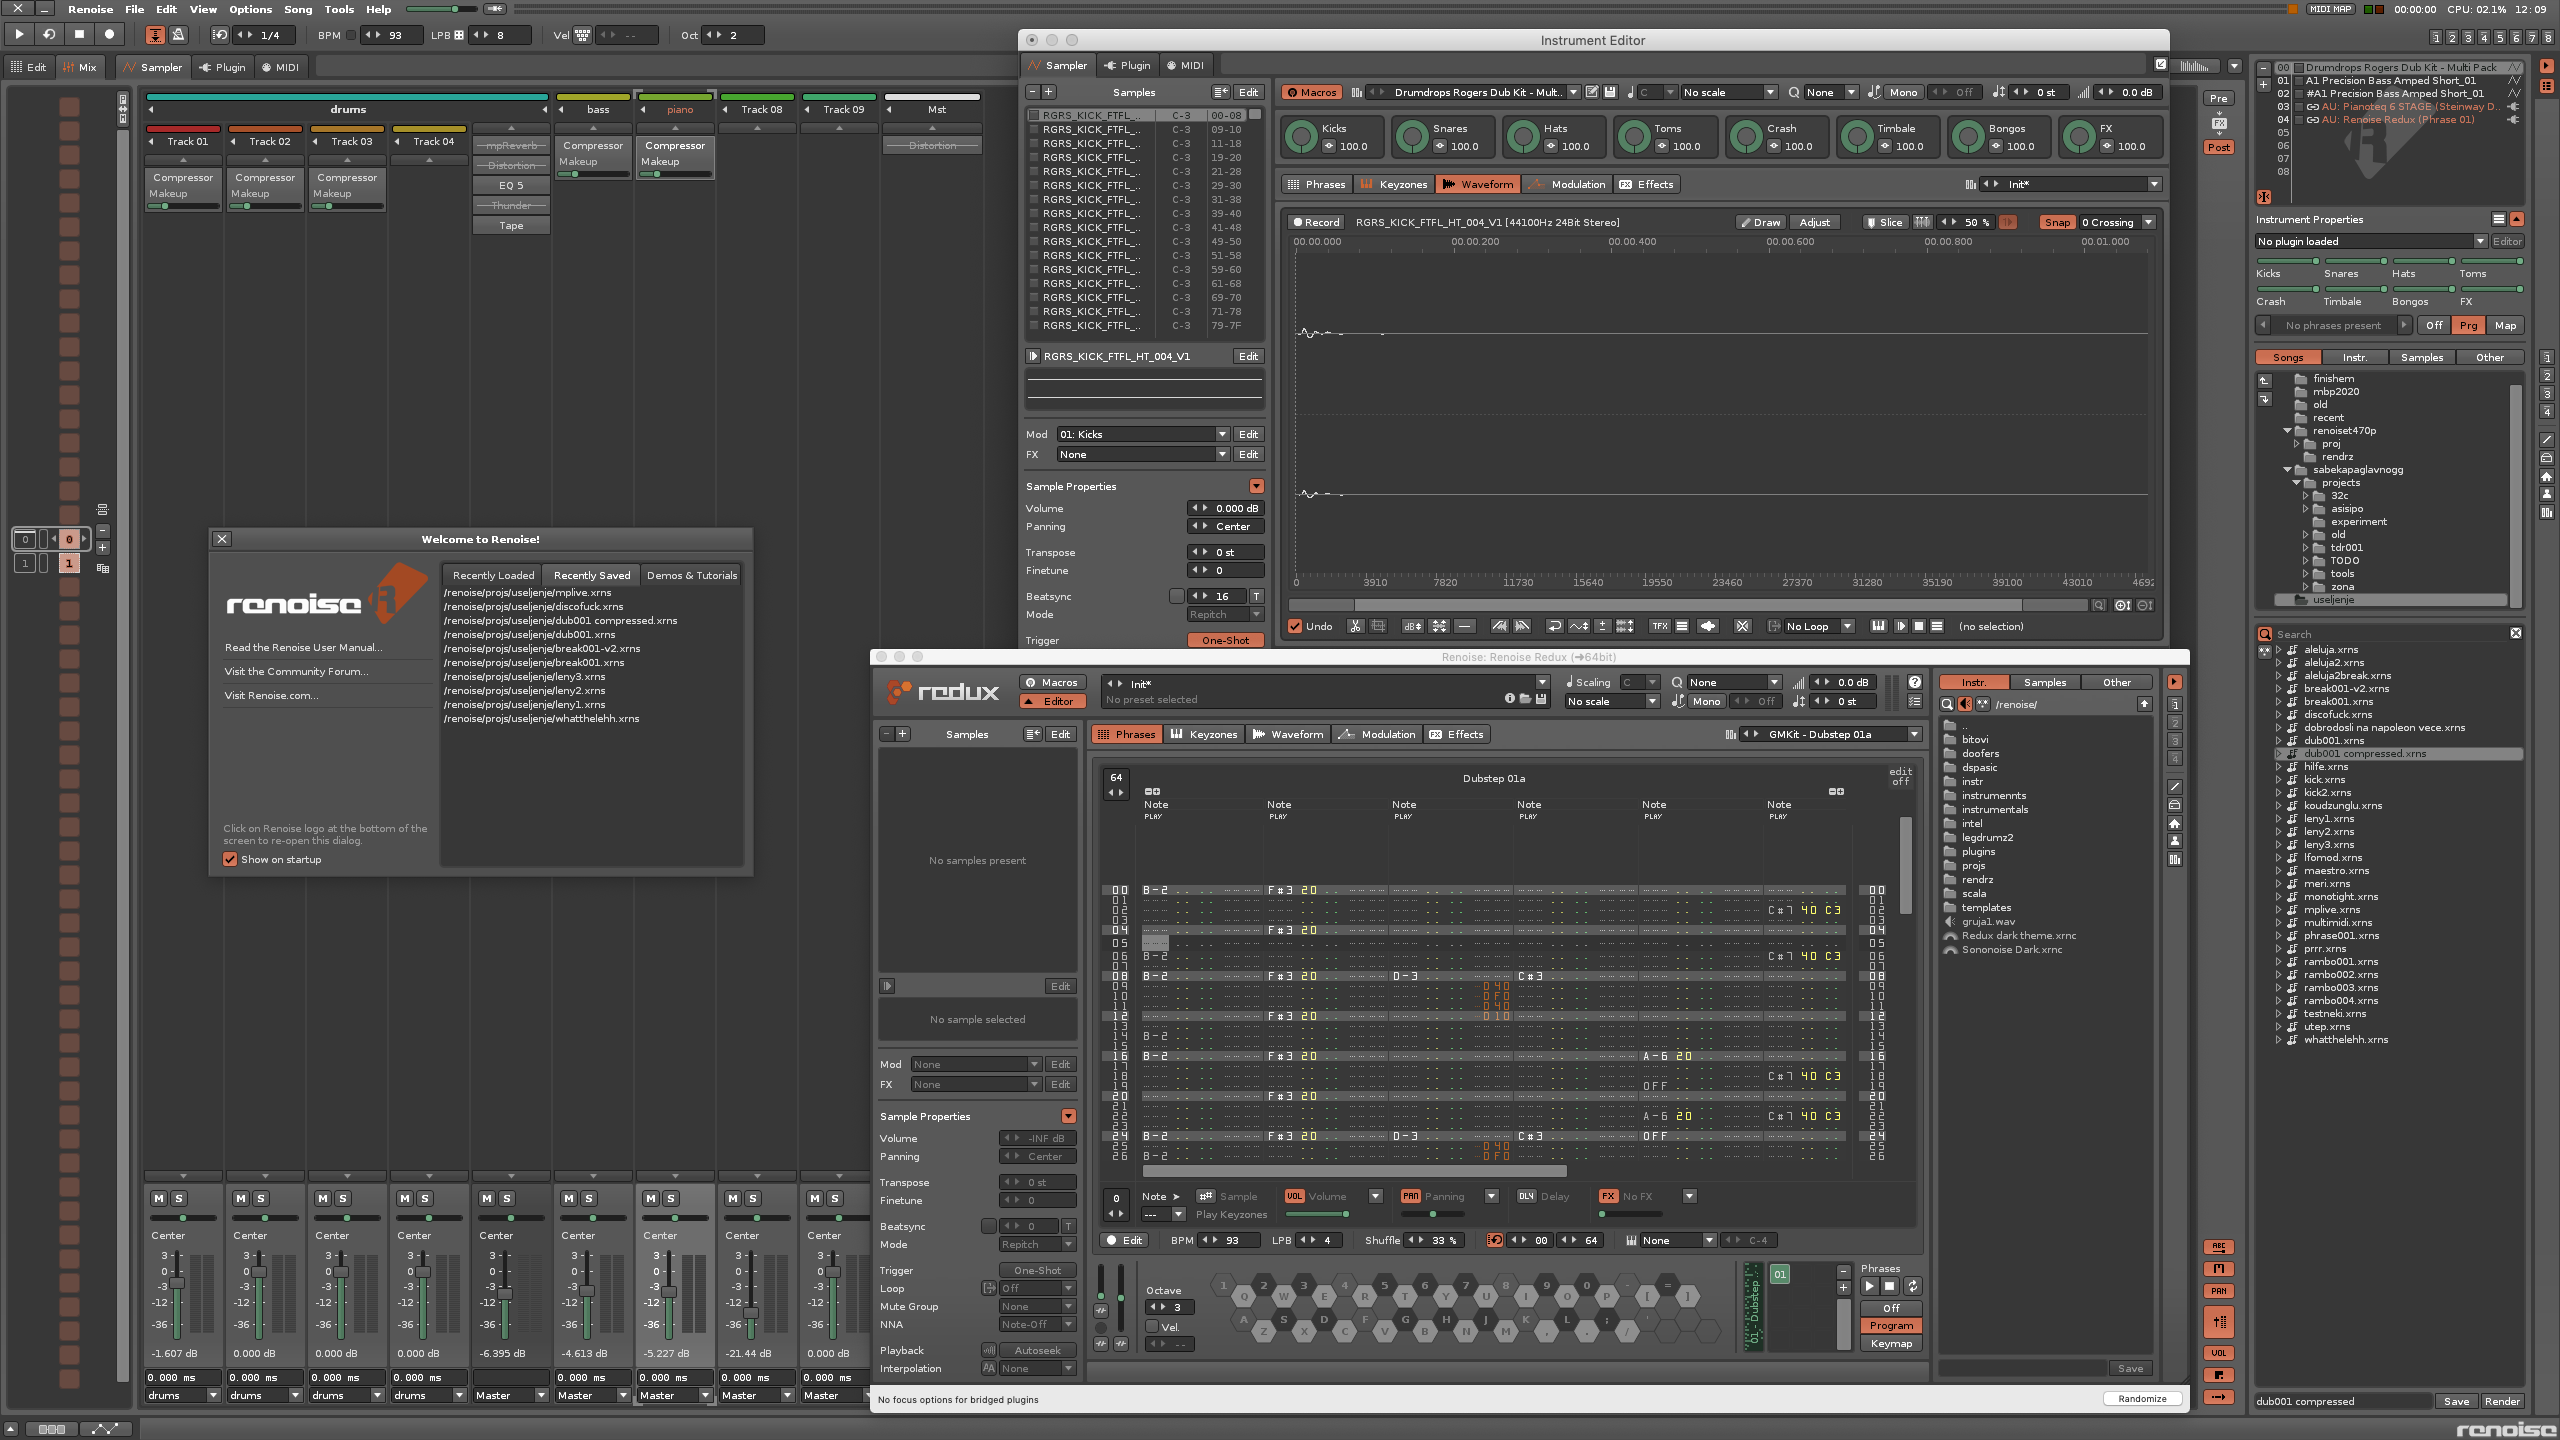This screenshot has height=1440, width=2560.
Task: Open the FX None dropdown in Instrument Editor
Action: tap(1143, 454)
